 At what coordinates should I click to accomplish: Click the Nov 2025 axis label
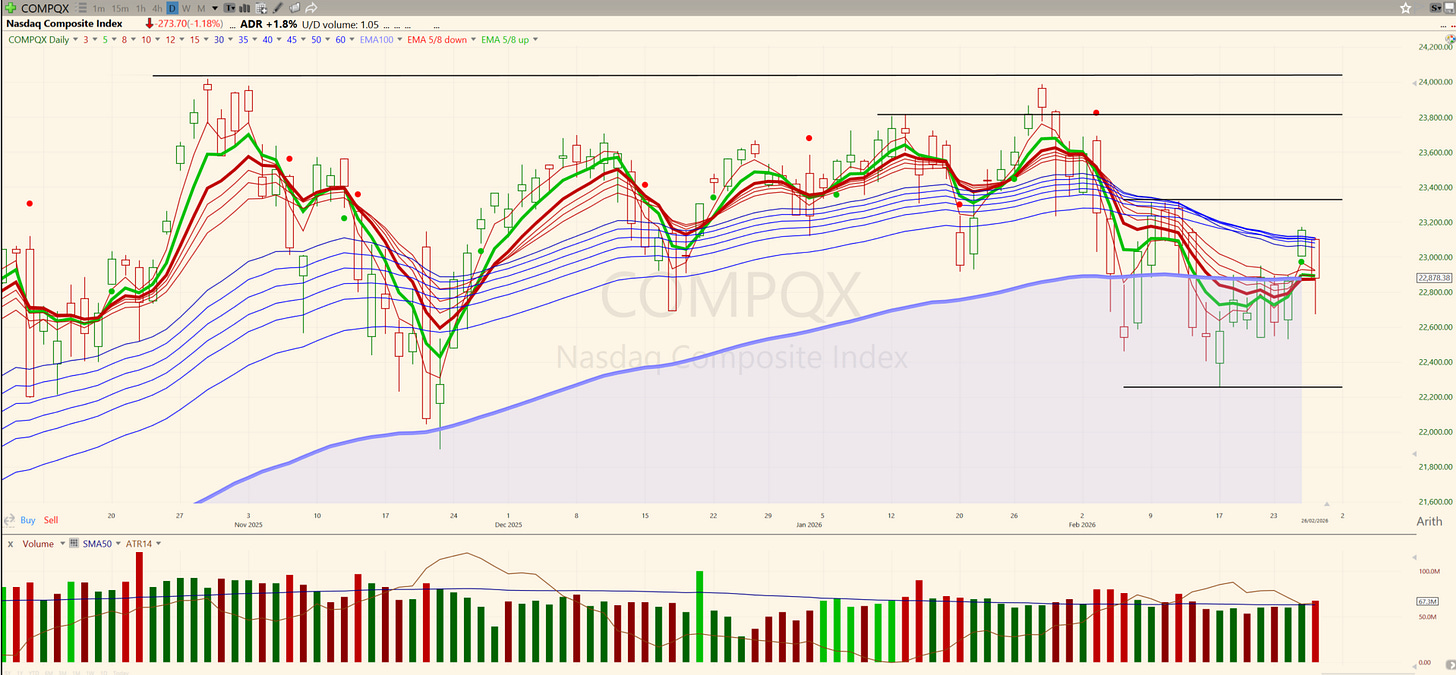[x=249, y=524]
